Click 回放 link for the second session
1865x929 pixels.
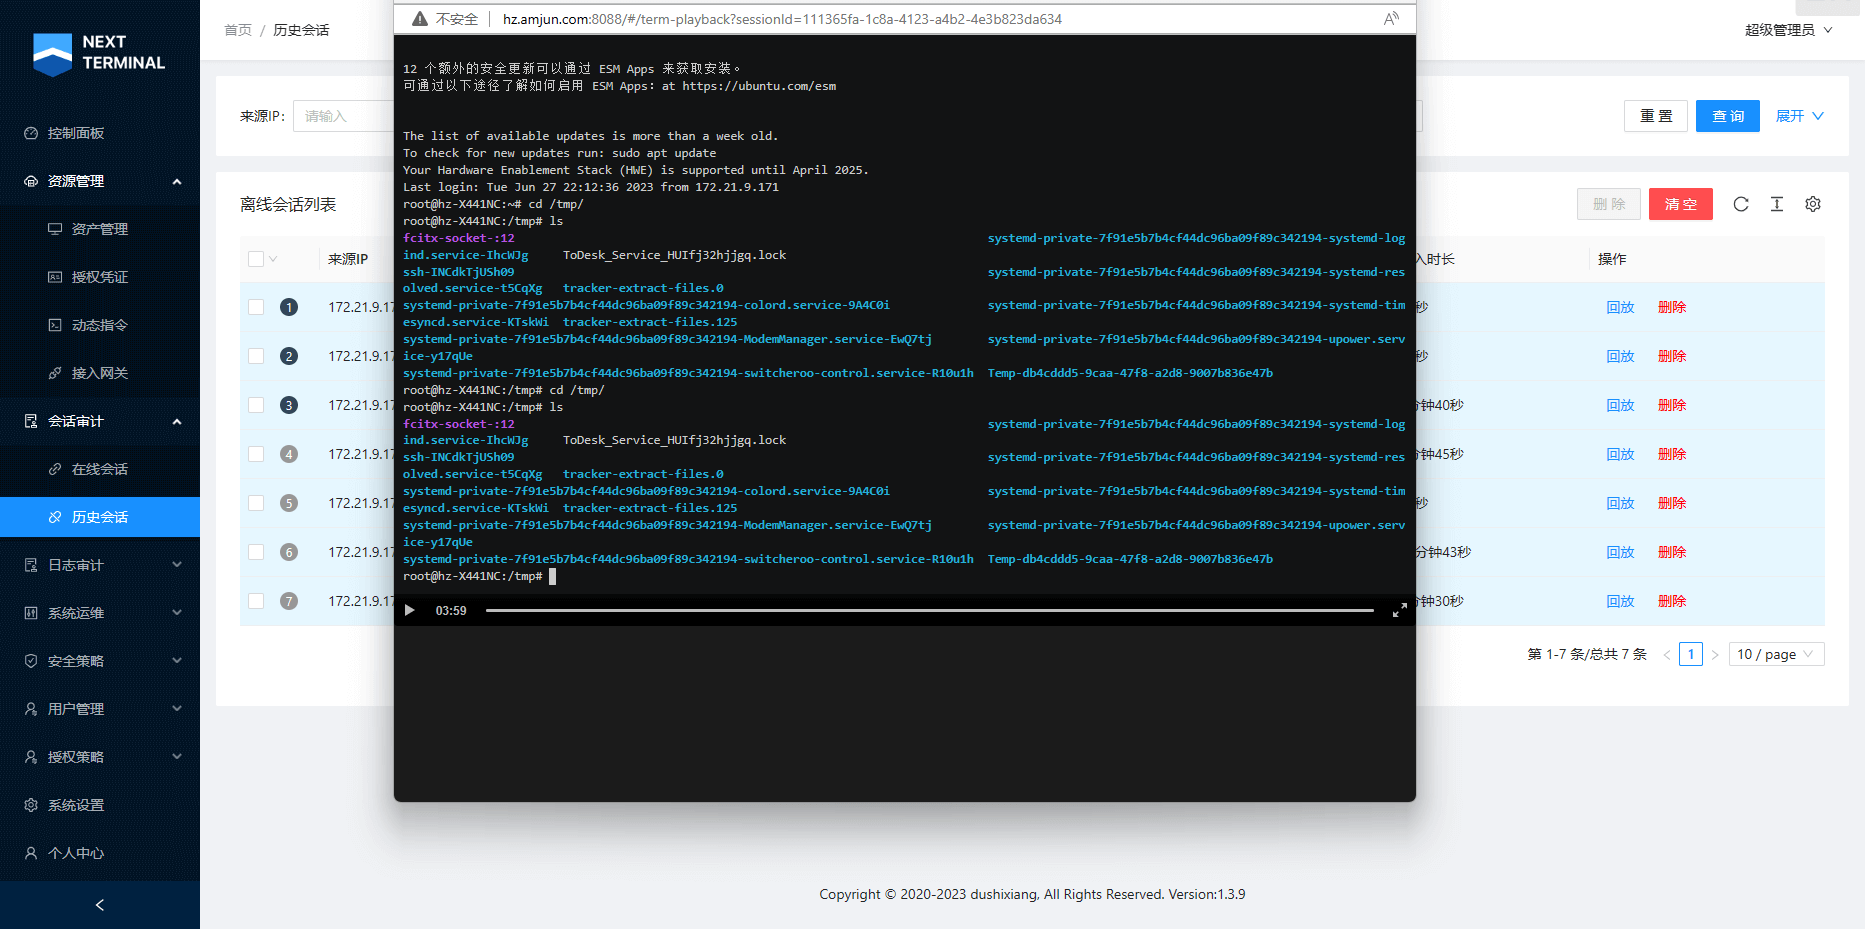[1619, 356]
